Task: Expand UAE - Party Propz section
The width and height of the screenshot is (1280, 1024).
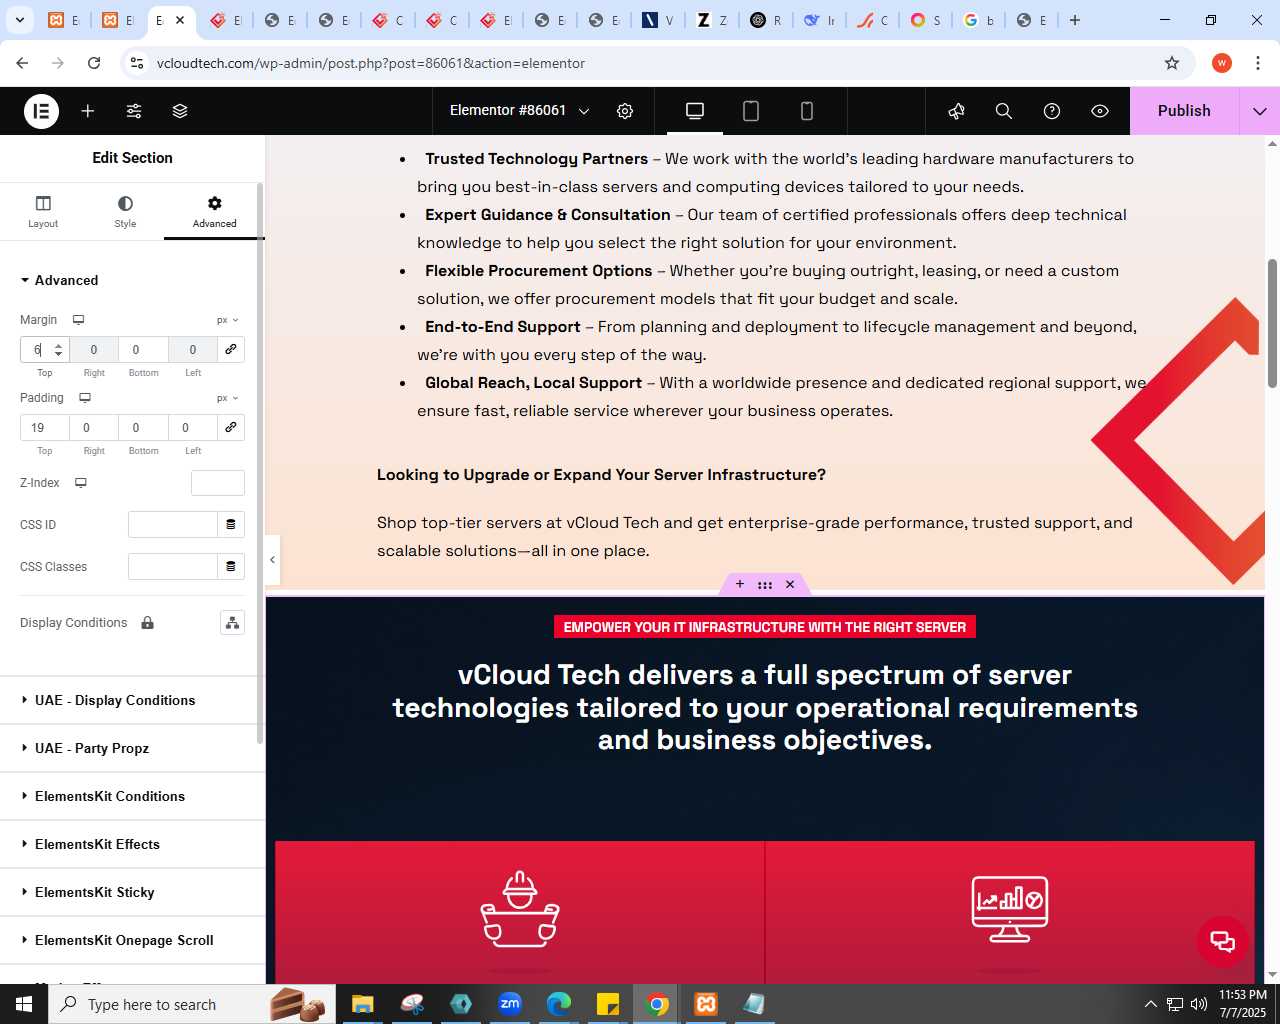Action: [x=130, y=748]
